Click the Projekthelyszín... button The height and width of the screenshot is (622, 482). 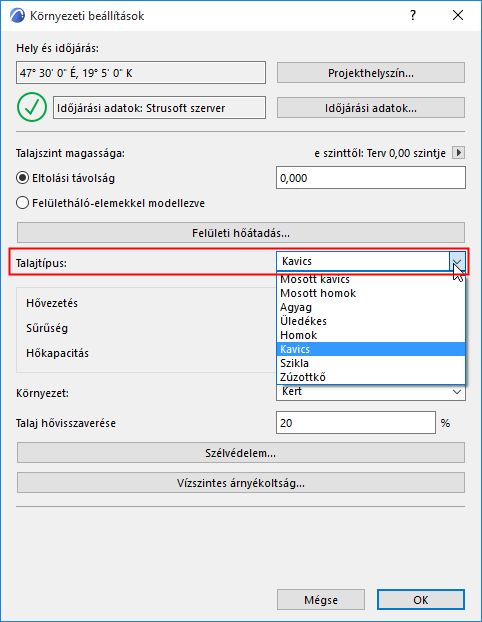[371, 73]
